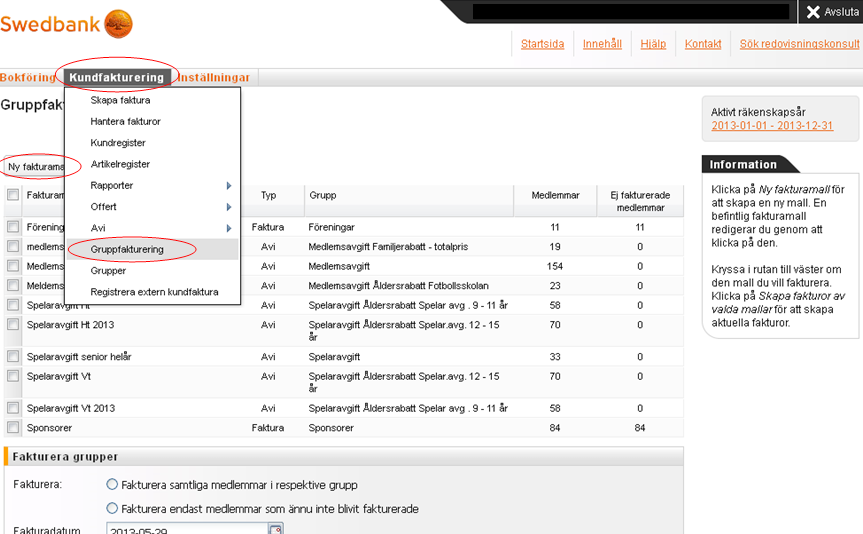This screenshot has height=534, width=863.
Task: Expand the Rapporter submenu arrow
Action: (229, 186)
